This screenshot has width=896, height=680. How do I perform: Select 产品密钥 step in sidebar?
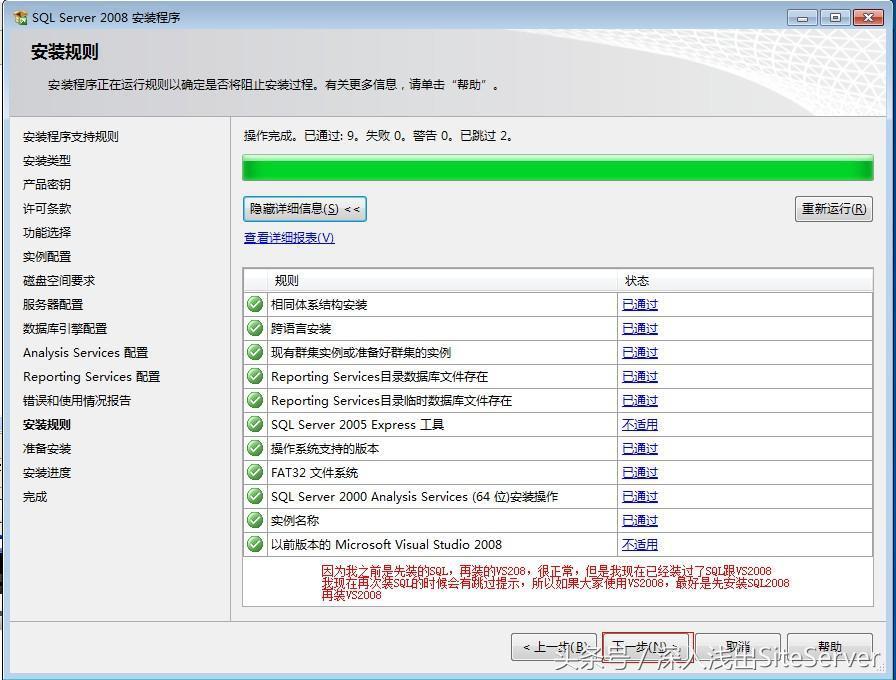coord(47,185)
